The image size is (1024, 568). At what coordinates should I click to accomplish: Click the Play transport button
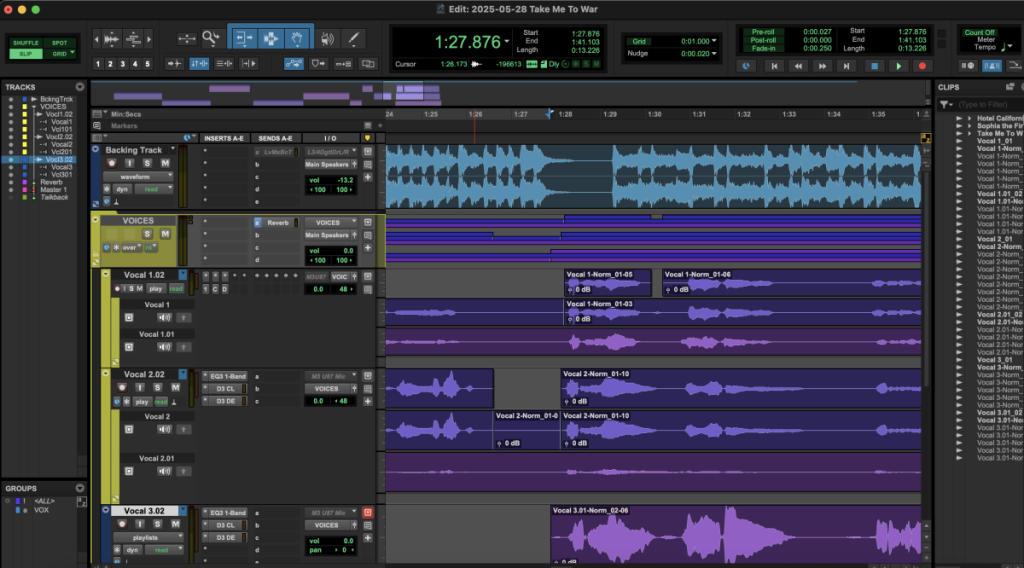tap(898, 66)
